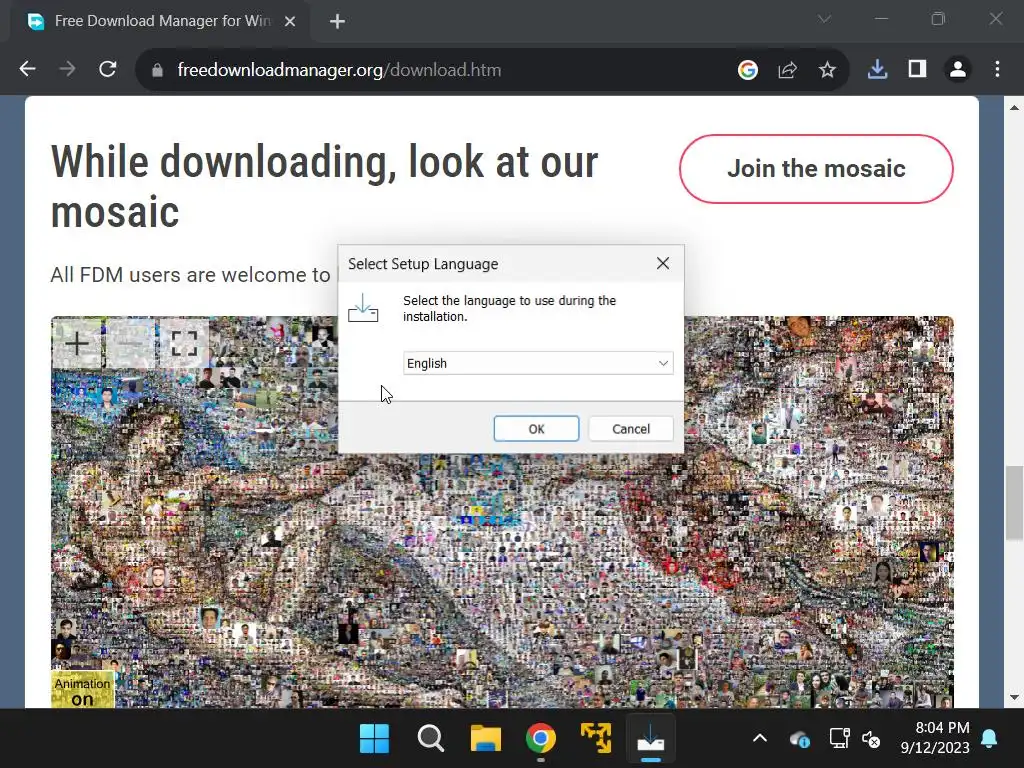Viewport: 1024px width, 768px height.
Task: Confirm language with OK button
Action: 536,428
